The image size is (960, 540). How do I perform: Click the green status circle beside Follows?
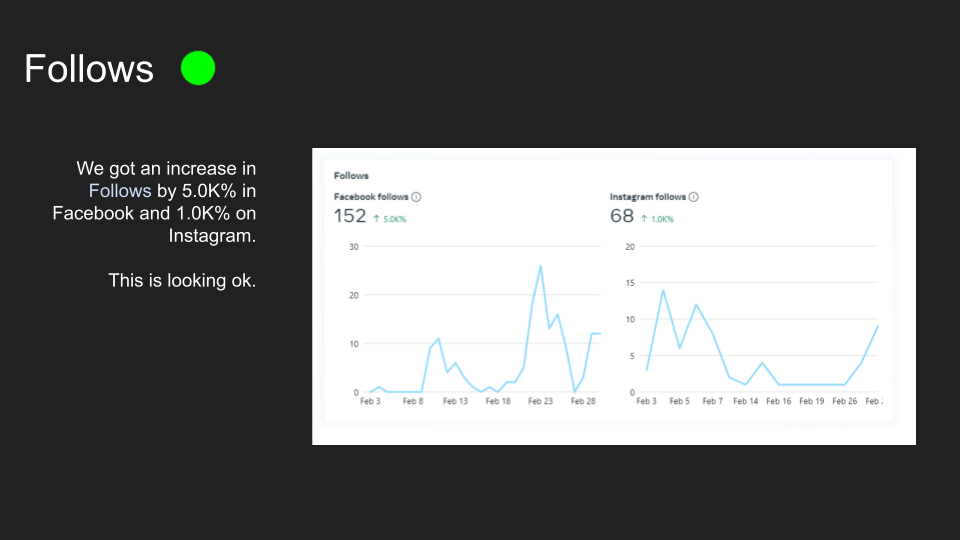[198, 68]
